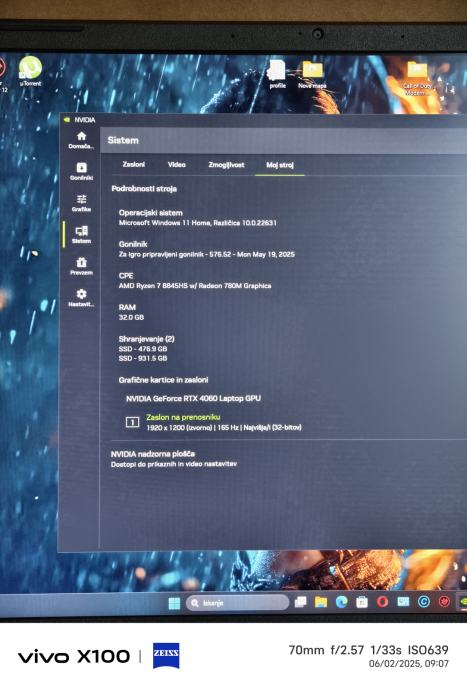Click the 1920 x 1200 165 Hz line
This screenshot has height=690, width=467.
(224, 427)
